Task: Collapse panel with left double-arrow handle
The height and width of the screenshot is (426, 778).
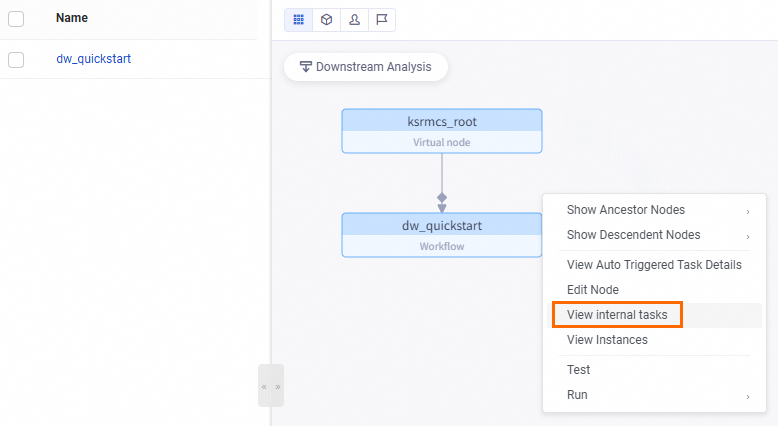Action: point(264,386)
